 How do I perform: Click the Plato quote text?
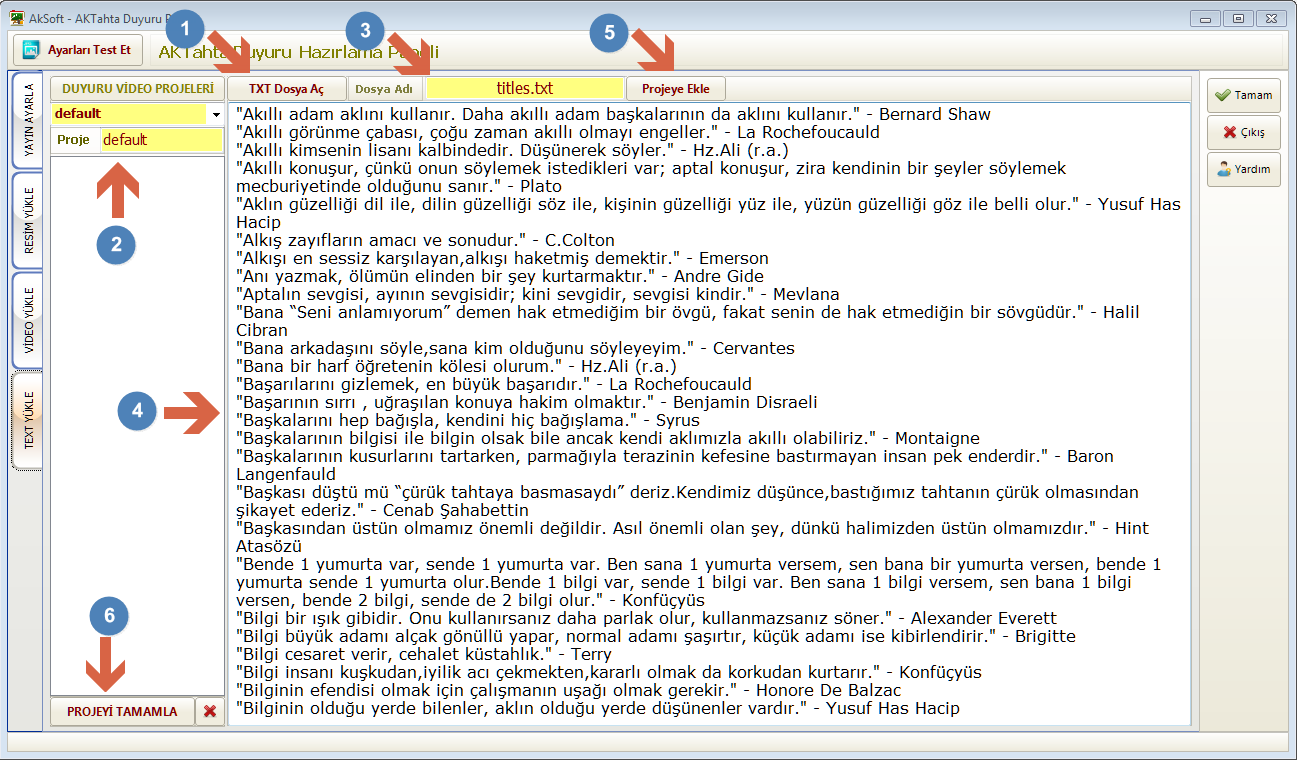651,177
